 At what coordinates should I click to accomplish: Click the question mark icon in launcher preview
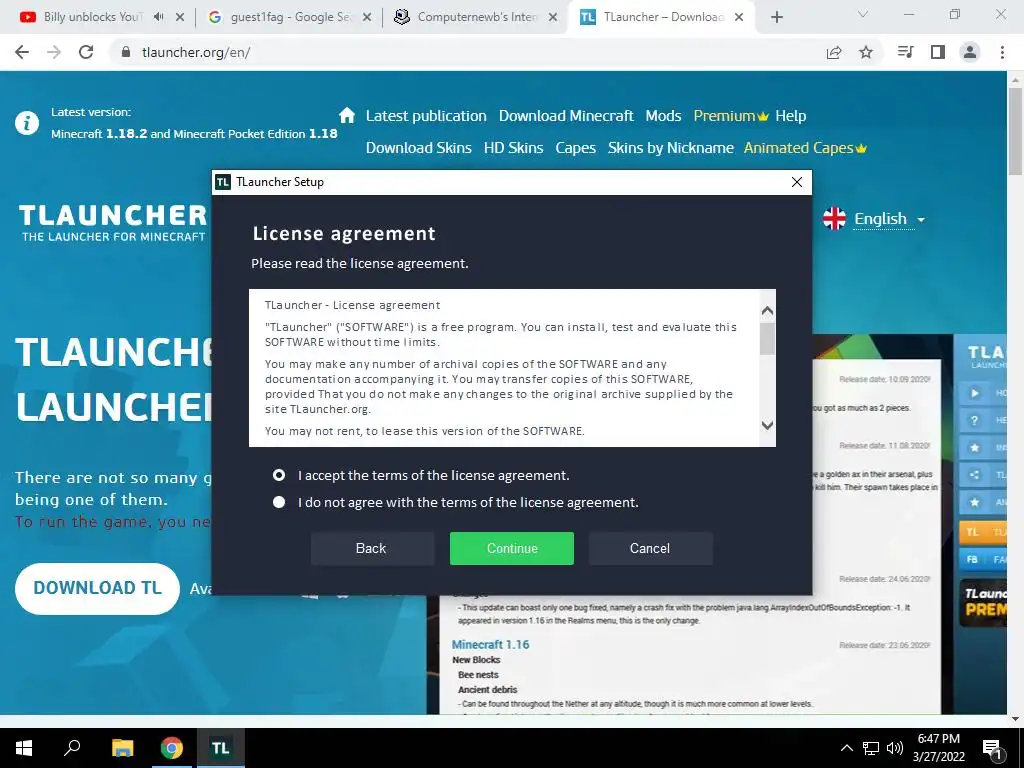pyautogui.click(x=974, y=421)
